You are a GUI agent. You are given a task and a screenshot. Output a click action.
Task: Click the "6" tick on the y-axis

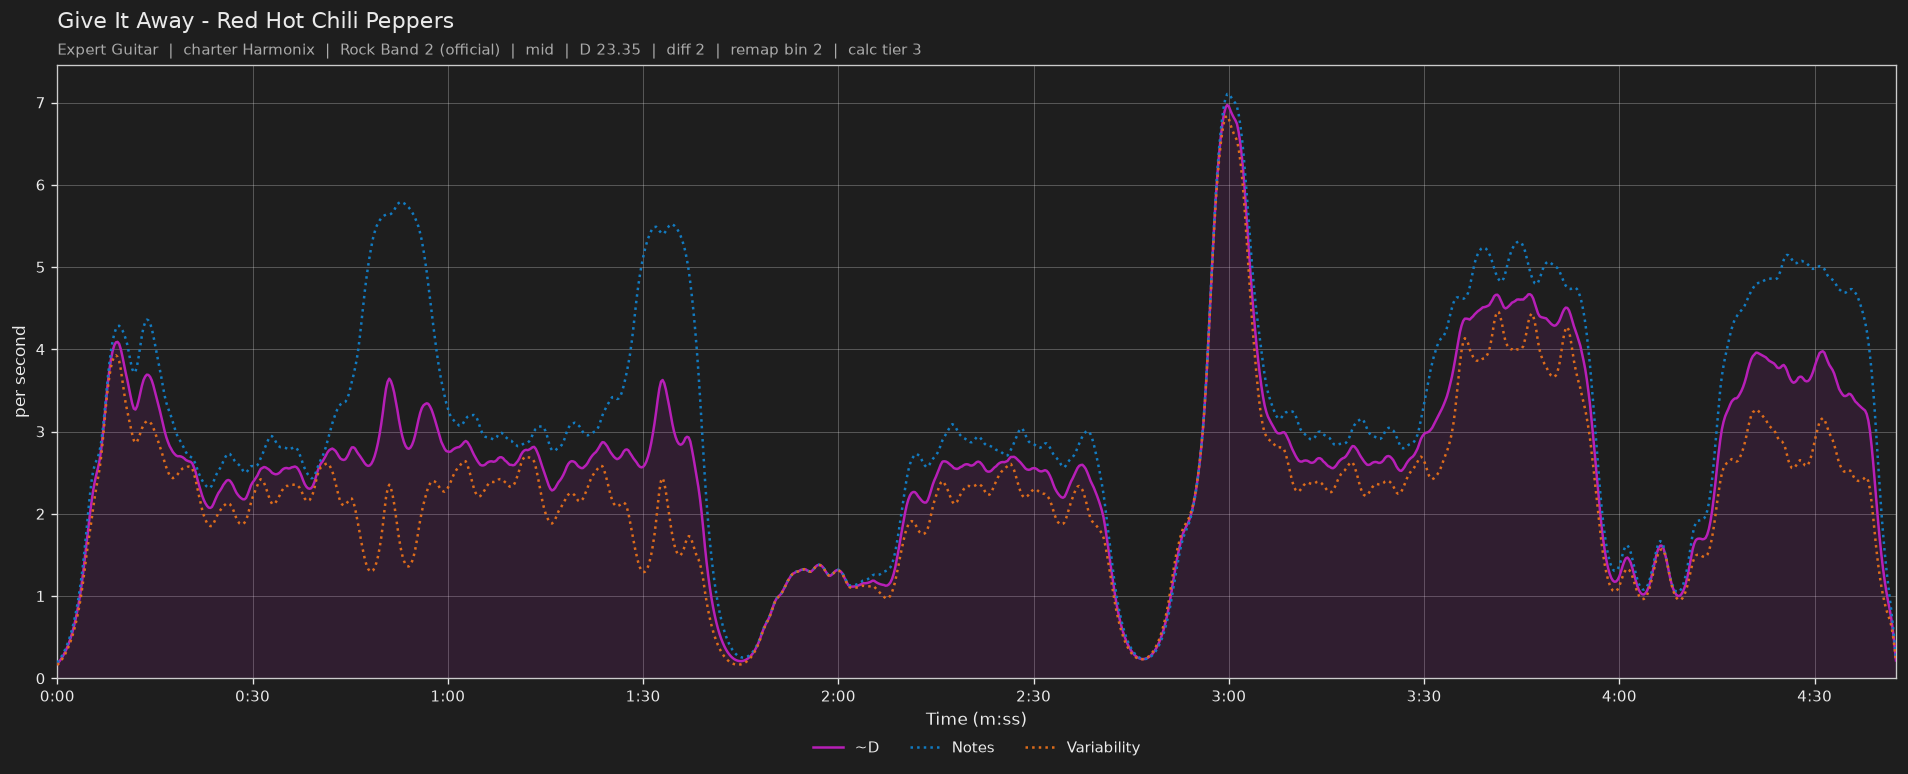[x=41, y=186]
